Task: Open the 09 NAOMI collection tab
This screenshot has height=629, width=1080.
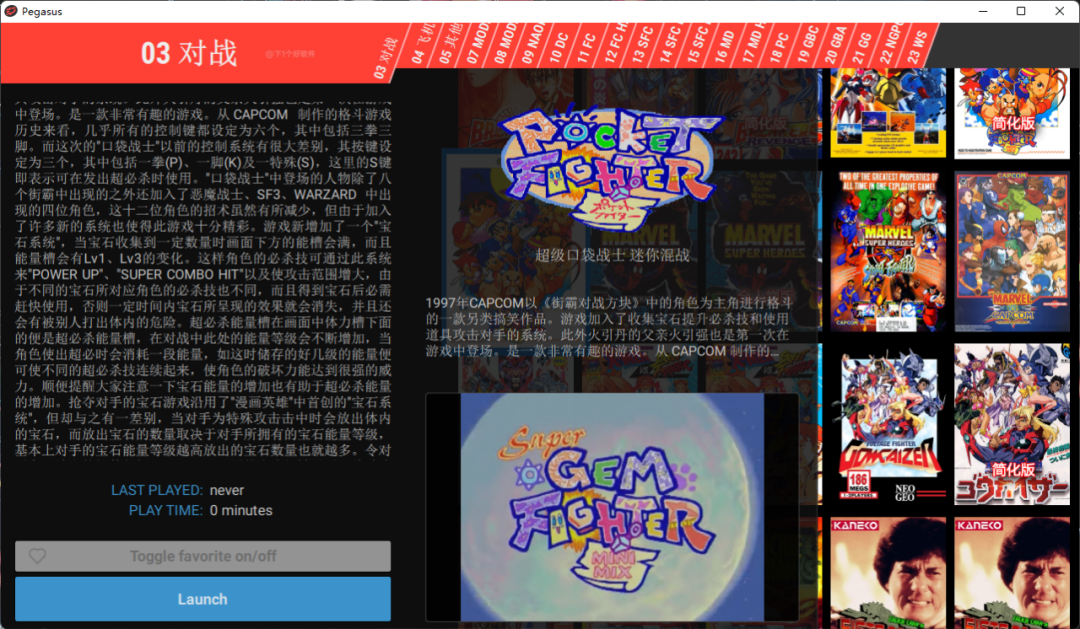Action: point(532,45)
